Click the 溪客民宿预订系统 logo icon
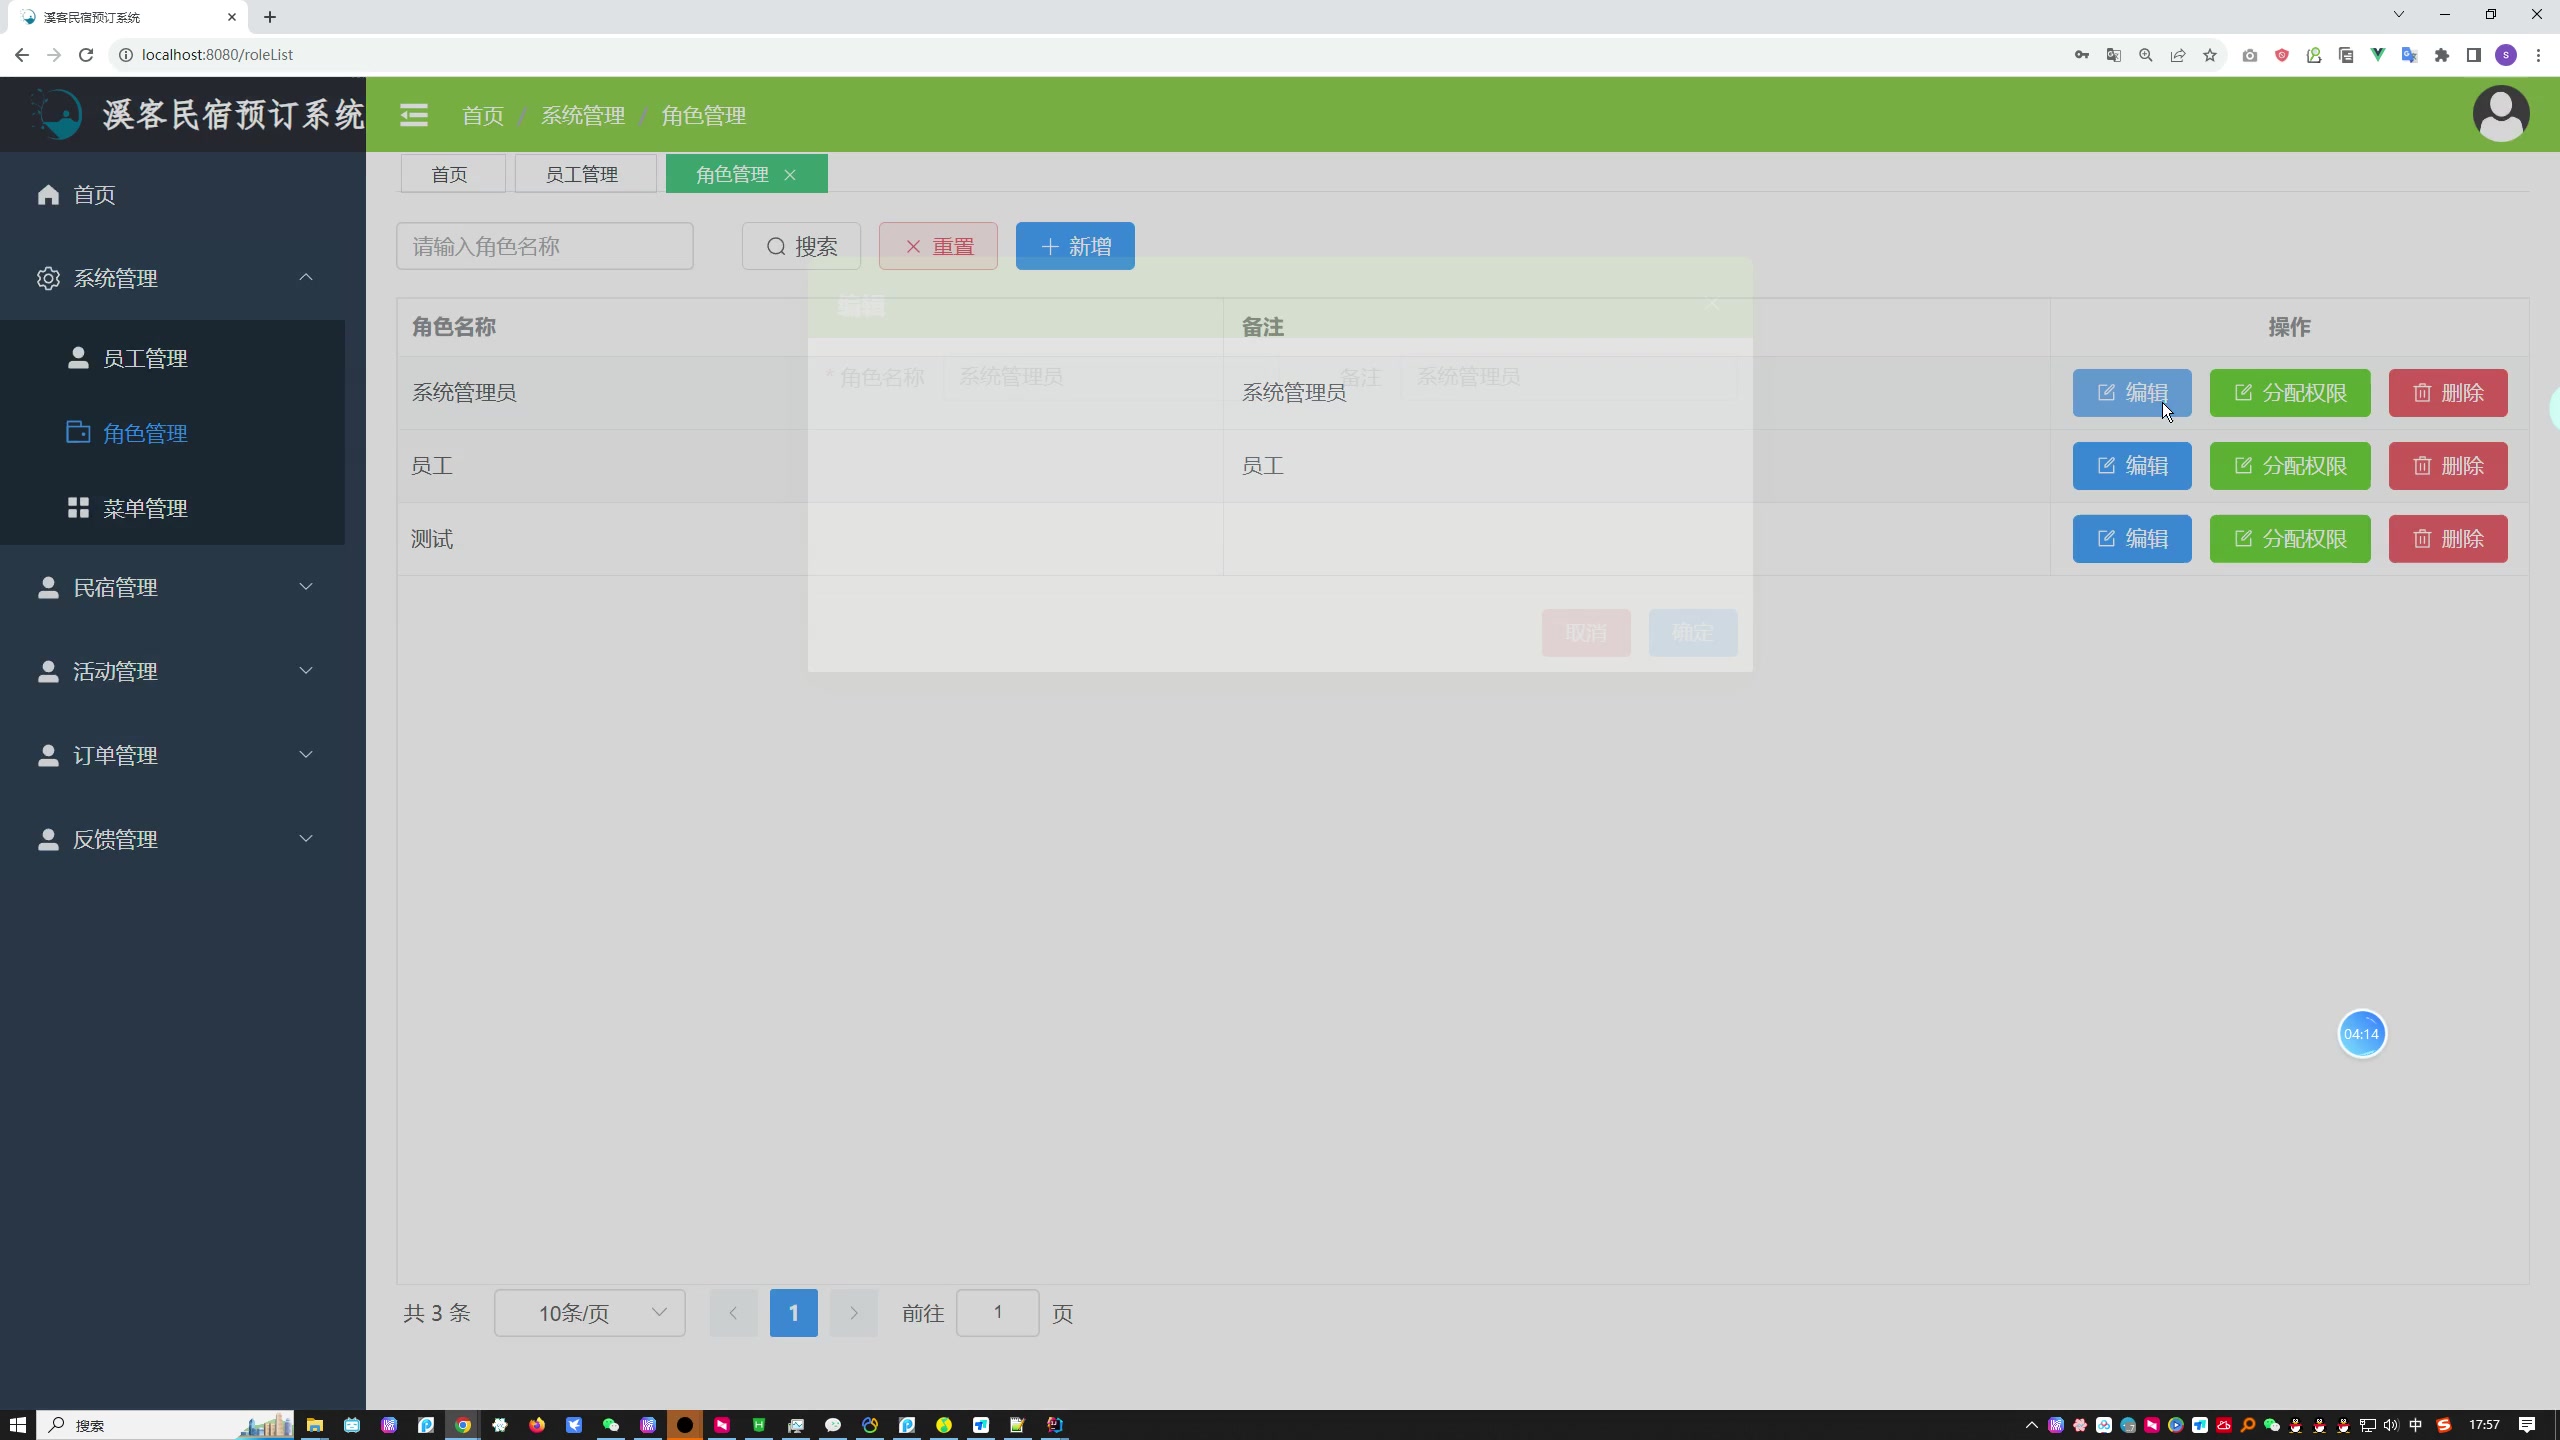The image size is (2560, 1440). point(56,115)
